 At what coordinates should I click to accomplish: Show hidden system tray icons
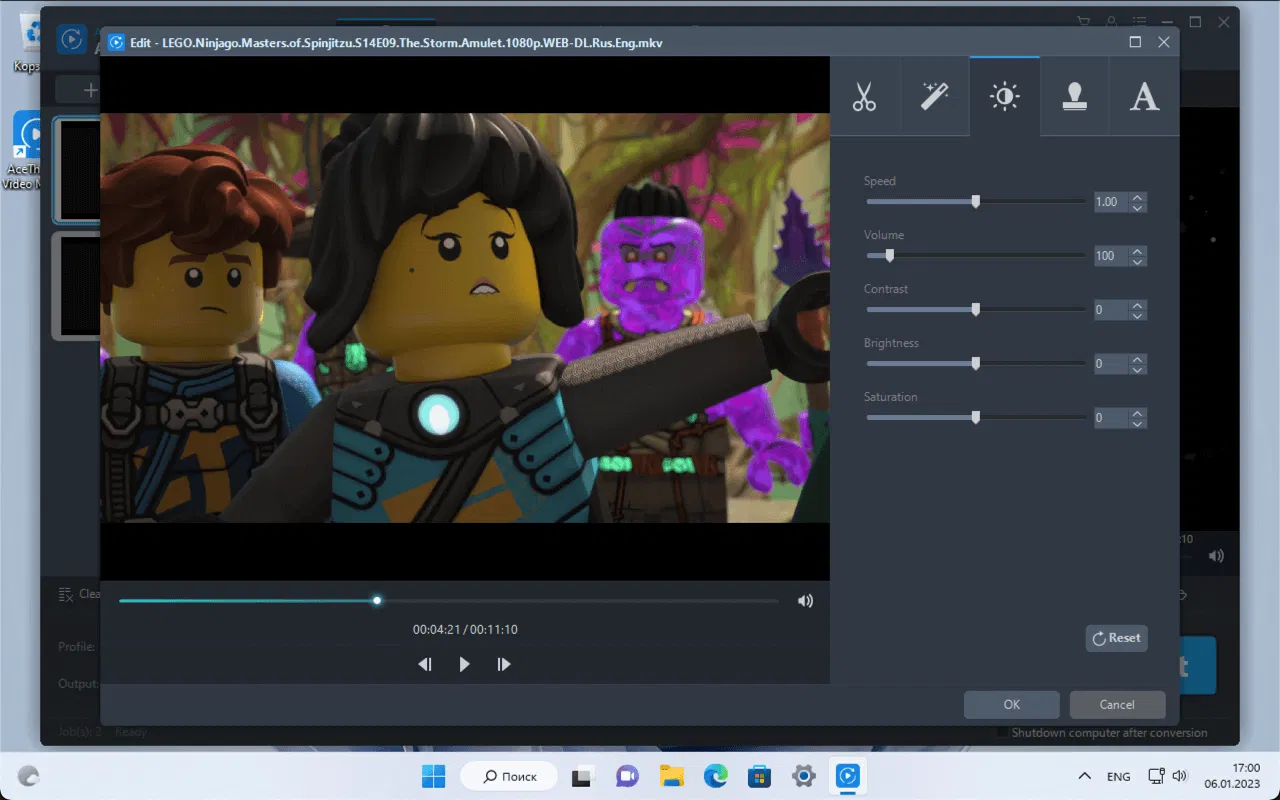pos(1084,776)
